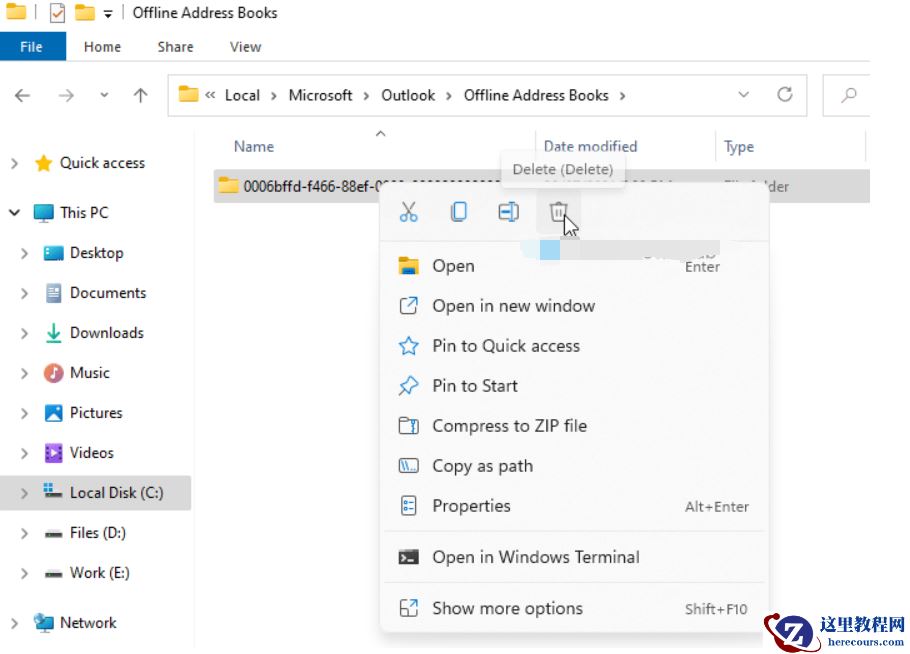Refresh the current folder view

tap(783, 95)
